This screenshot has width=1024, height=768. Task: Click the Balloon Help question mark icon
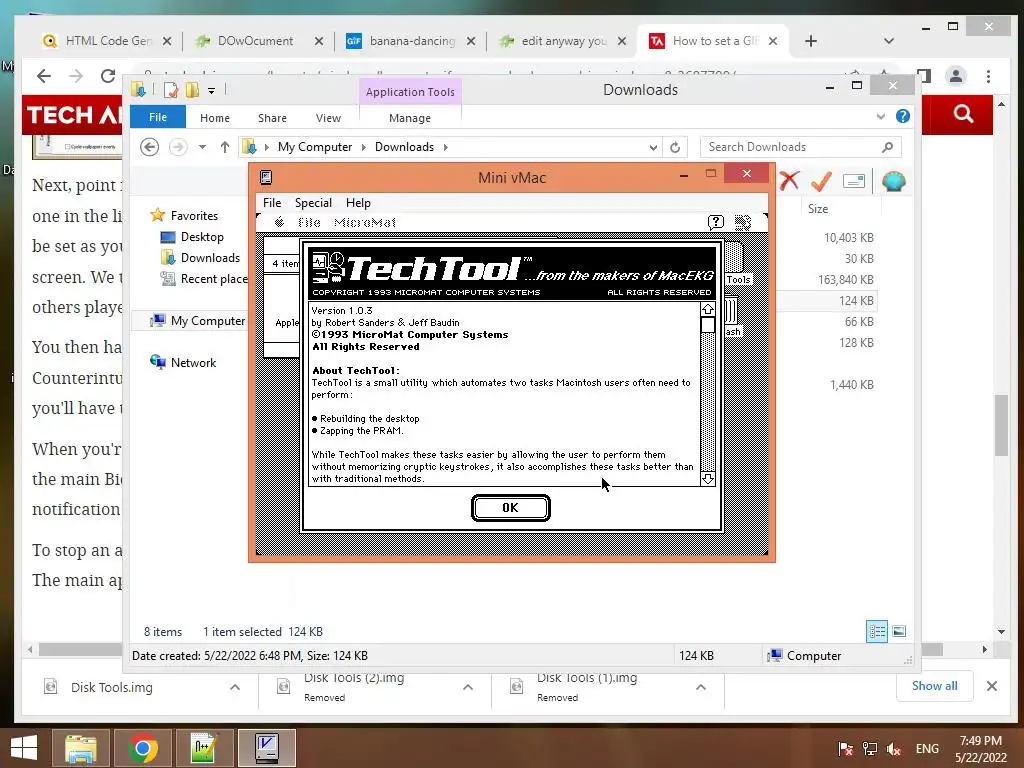(716, 222)
